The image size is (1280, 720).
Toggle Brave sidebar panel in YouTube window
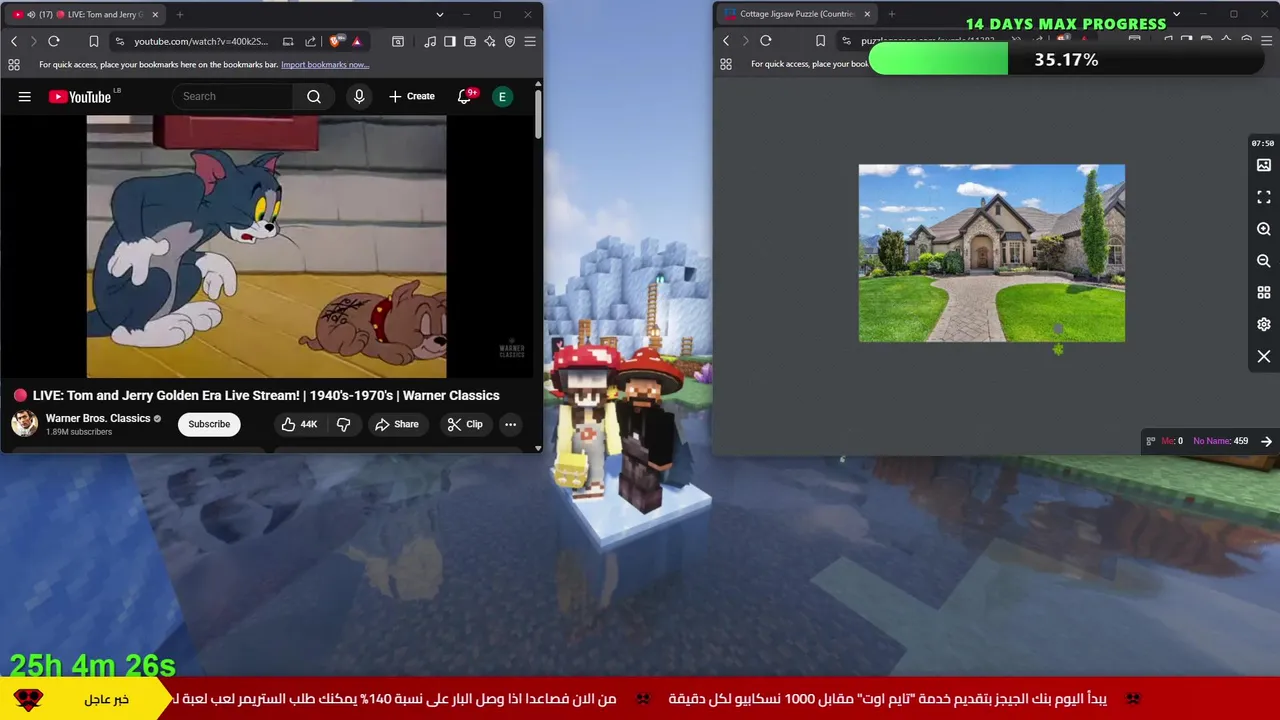coord(450,41)
